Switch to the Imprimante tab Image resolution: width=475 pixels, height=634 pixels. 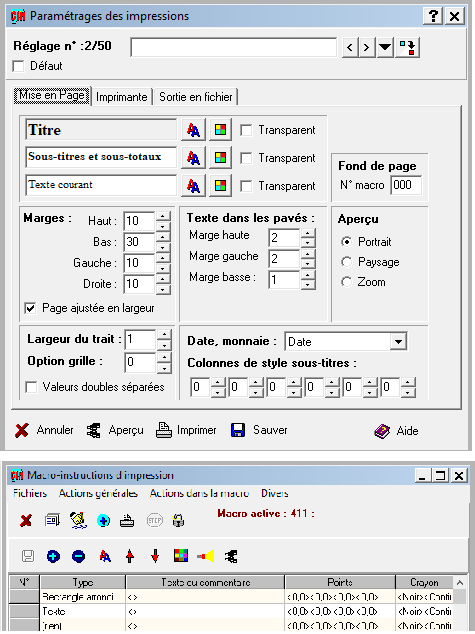(x=122, y=97)
